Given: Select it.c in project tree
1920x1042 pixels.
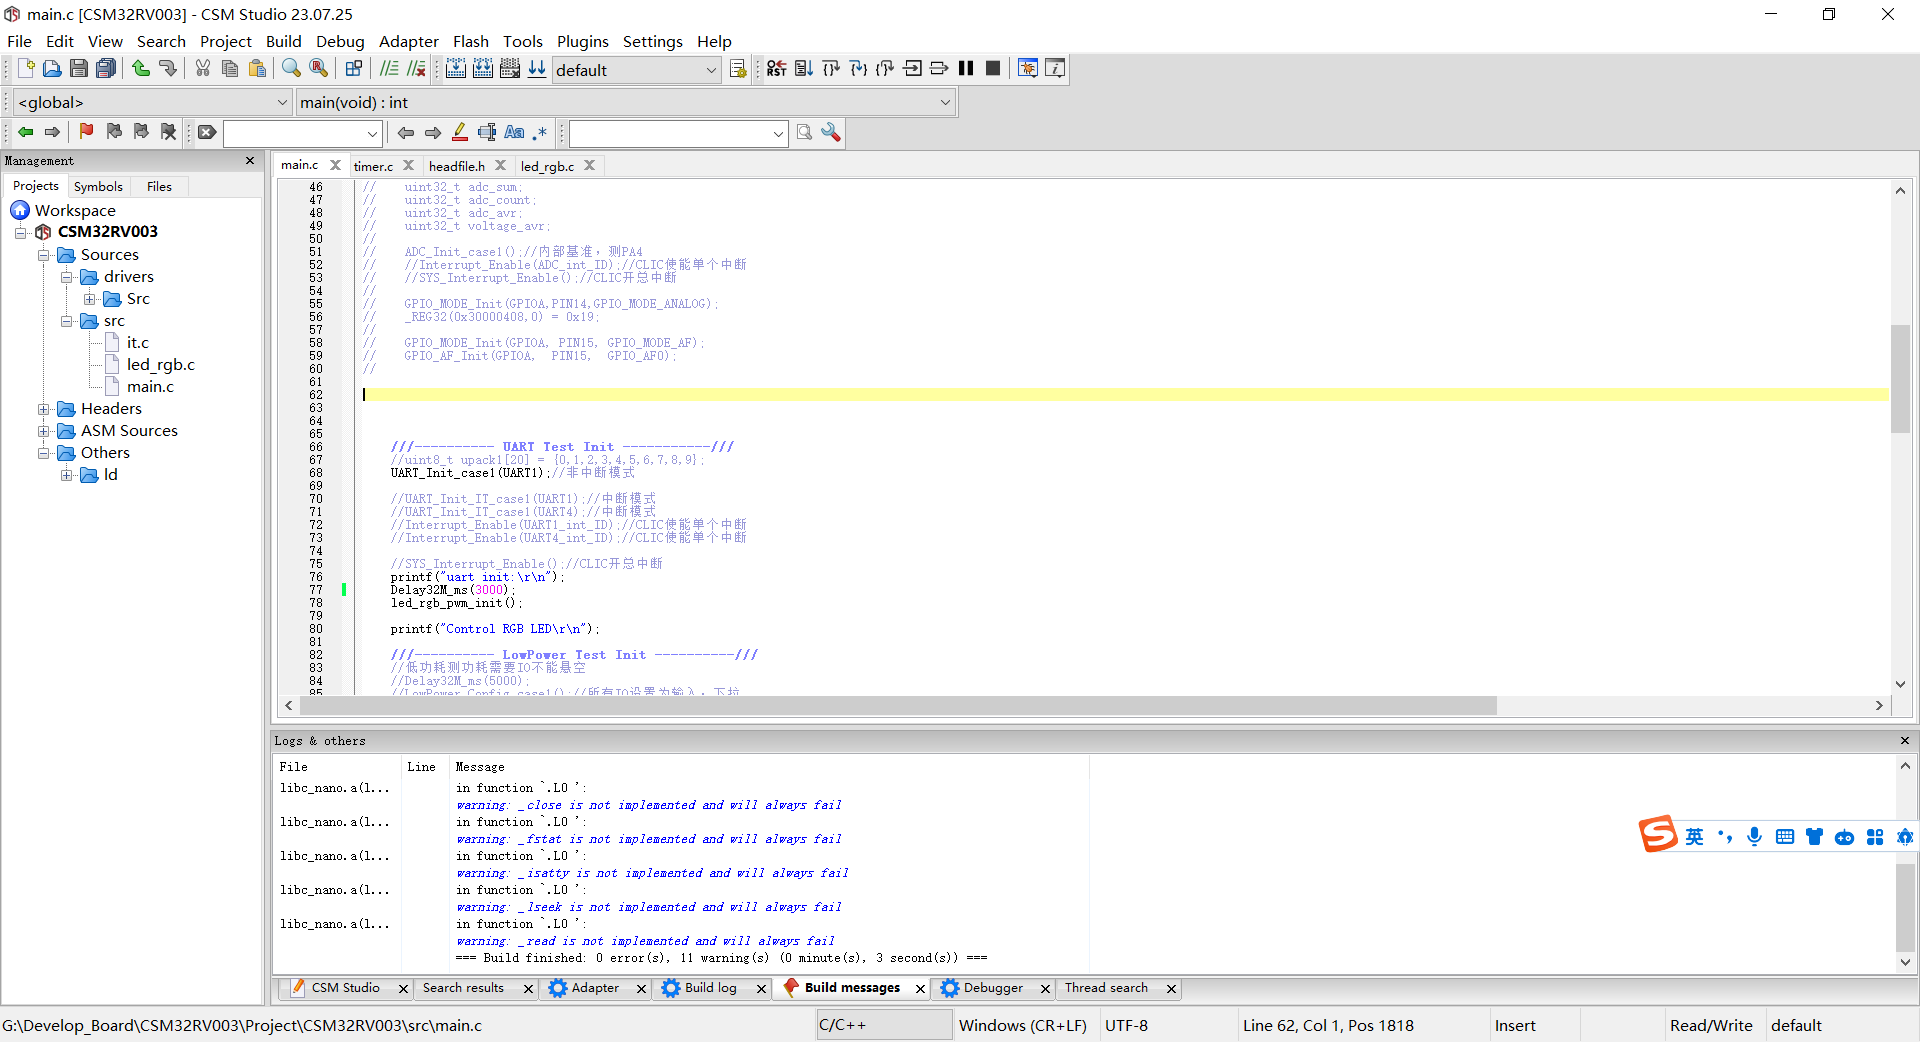Looking at the screenshot, I should point(137,343).
